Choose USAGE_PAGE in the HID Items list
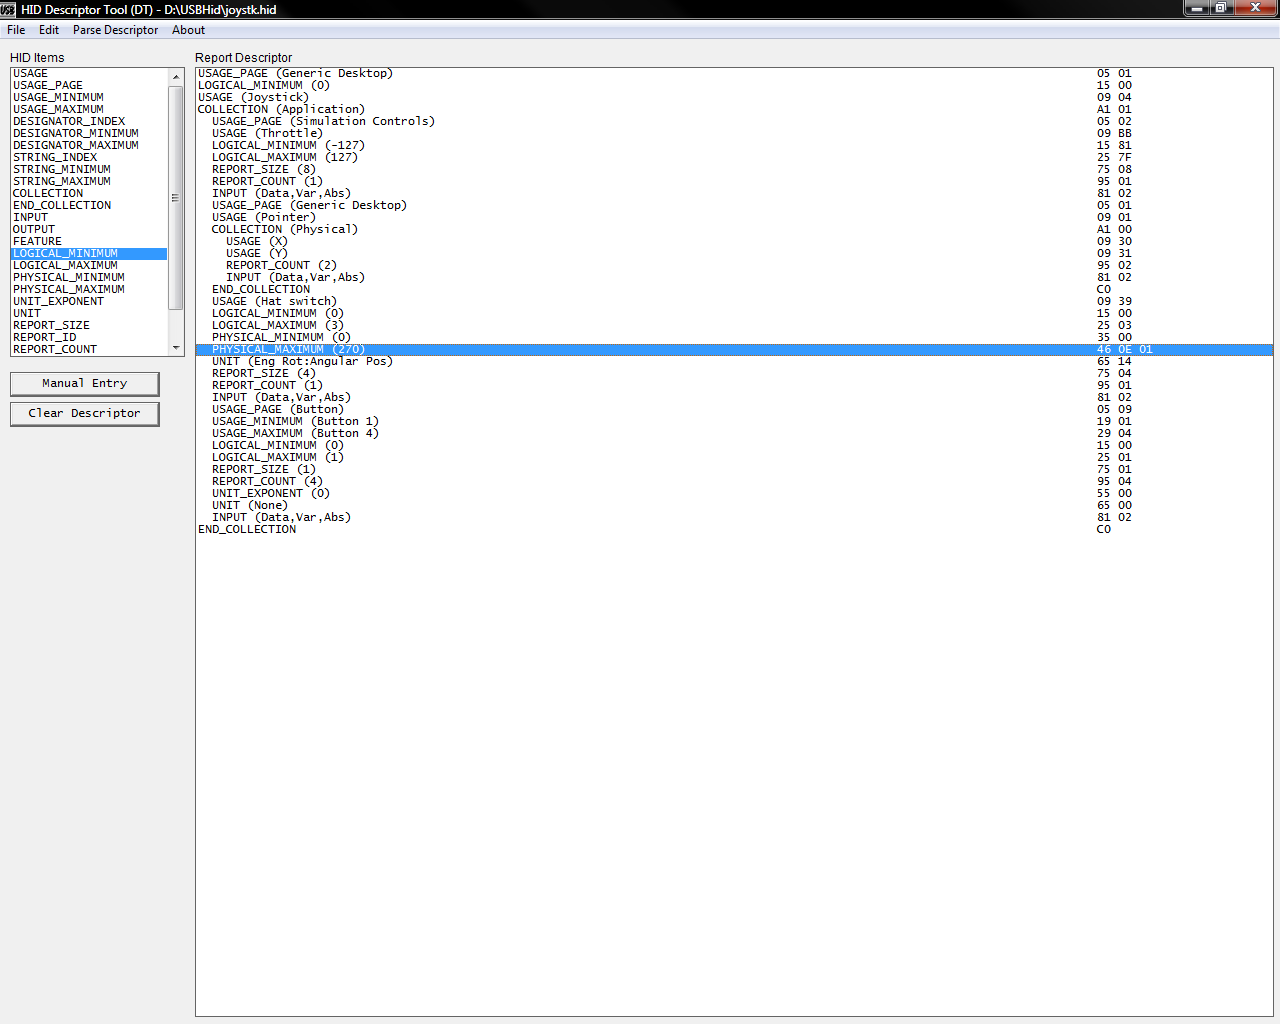The width and height of the screenshot is (1280, 1024). [48, 86]
